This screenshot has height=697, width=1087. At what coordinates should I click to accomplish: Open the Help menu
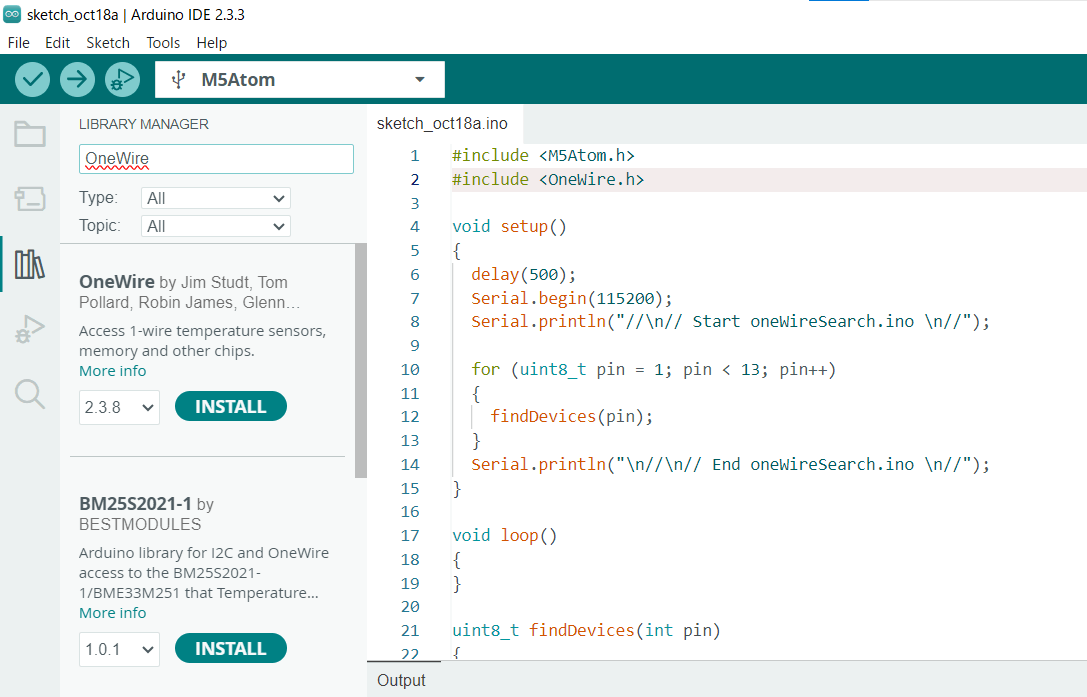(211, 43)
